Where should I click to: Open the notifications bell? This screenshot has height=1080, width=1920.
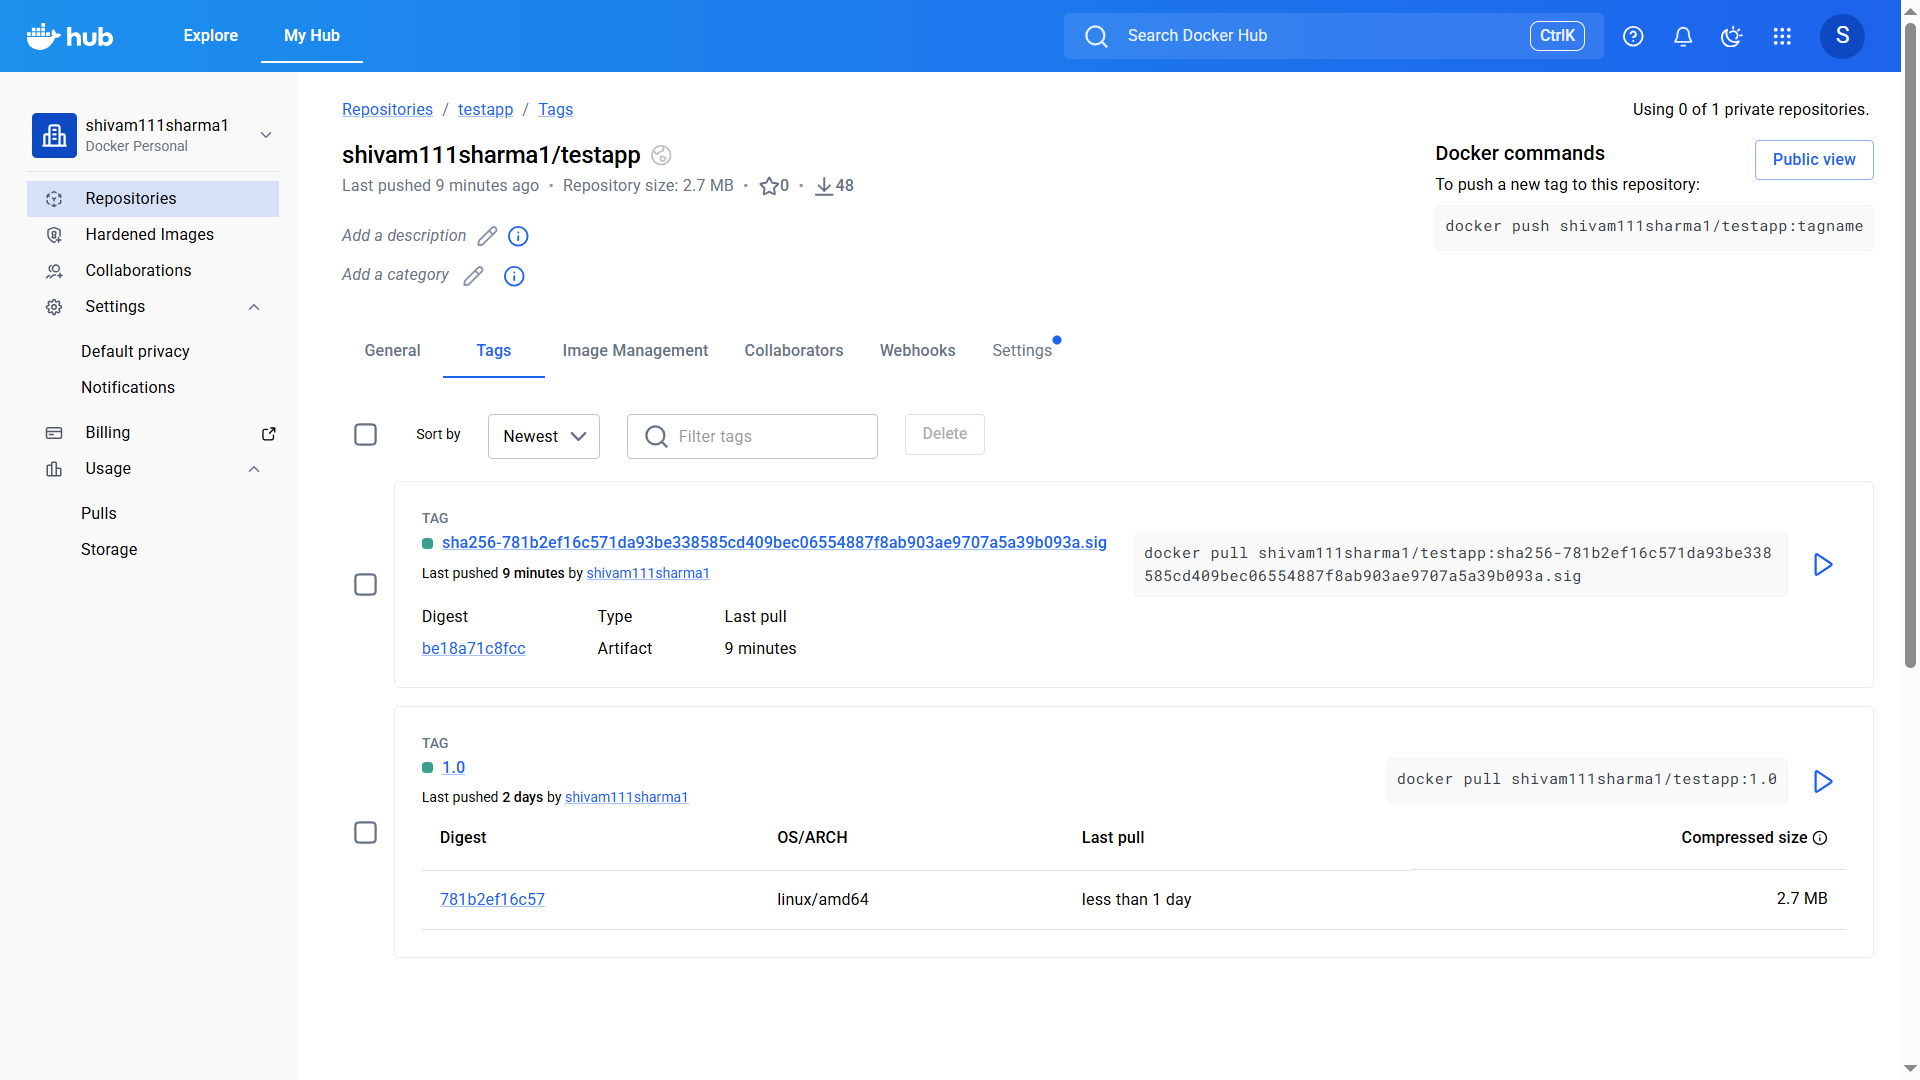coord(1682,36)
